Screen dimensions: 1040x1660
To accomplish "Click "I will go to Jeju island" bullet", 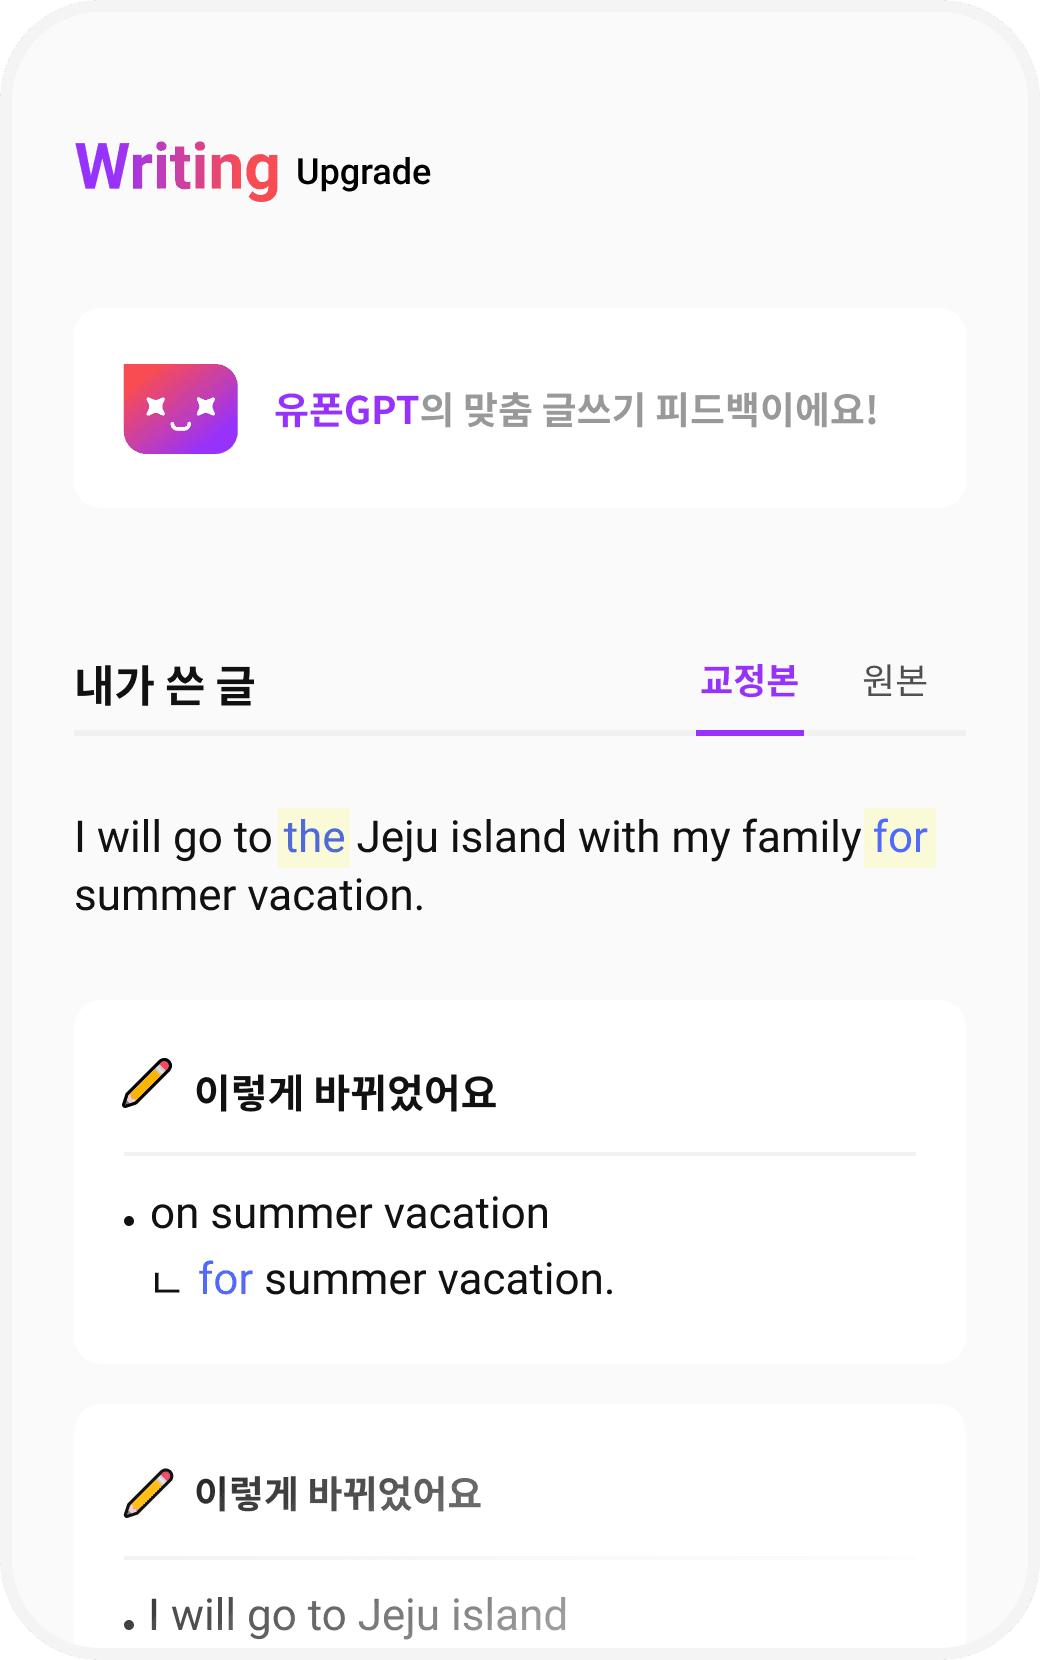I will (357, 1615).
